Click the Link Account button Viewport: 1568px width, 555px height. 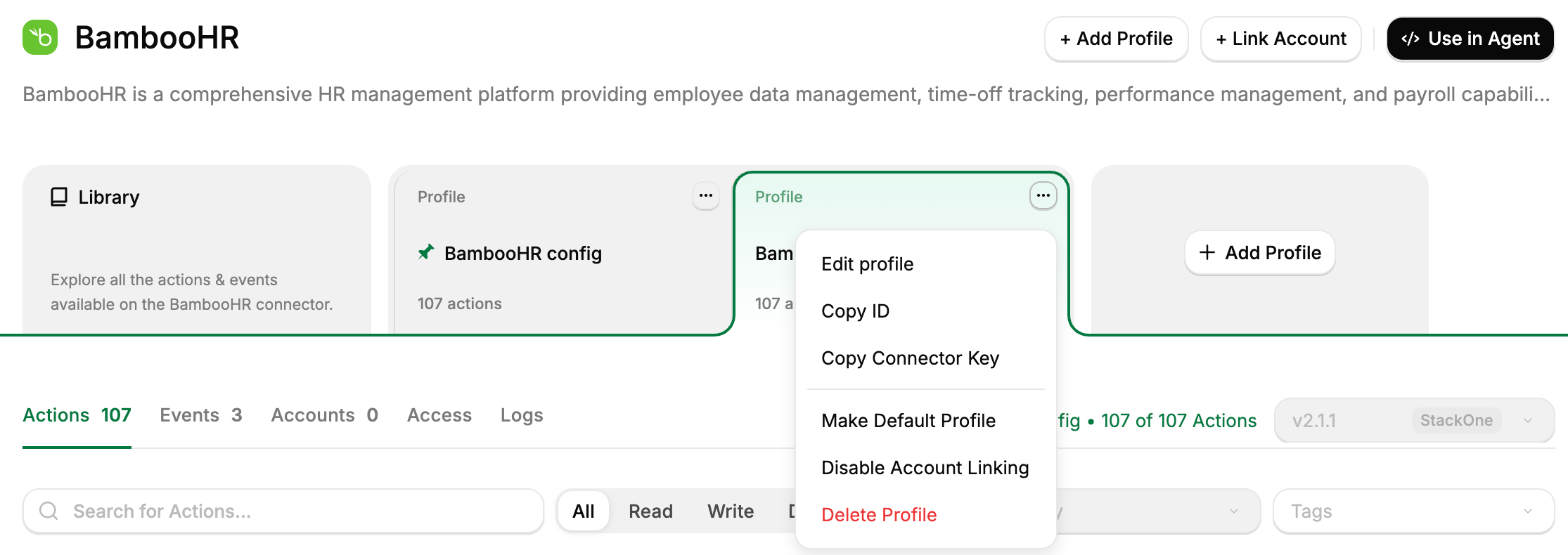1281,39
